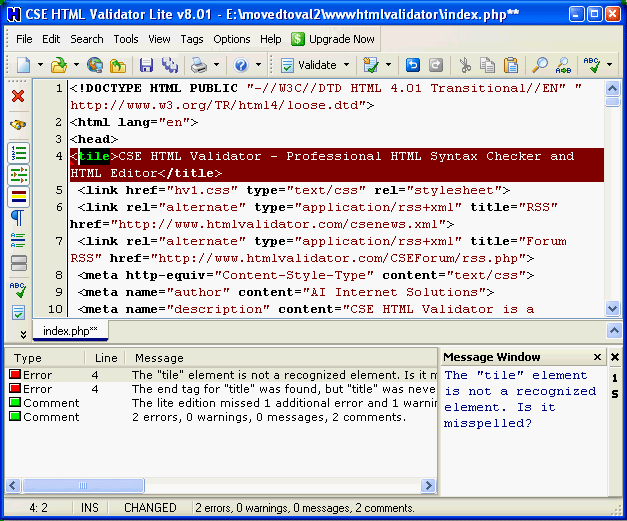Click the Message column header
Viewport: 627px width, 521px height.
click(282, 358)
